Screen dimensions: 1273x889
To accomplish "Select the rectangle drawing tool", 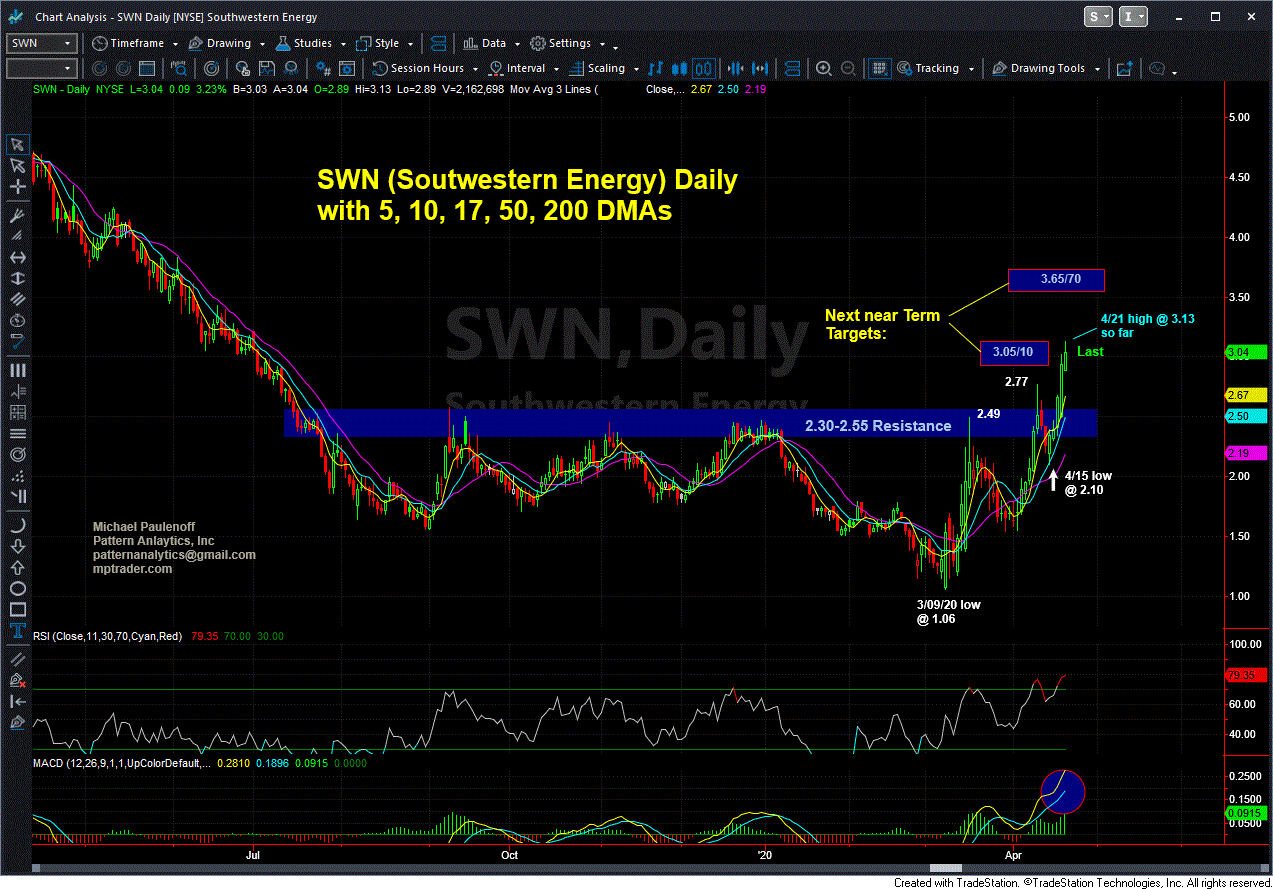I will coord(17,609).
